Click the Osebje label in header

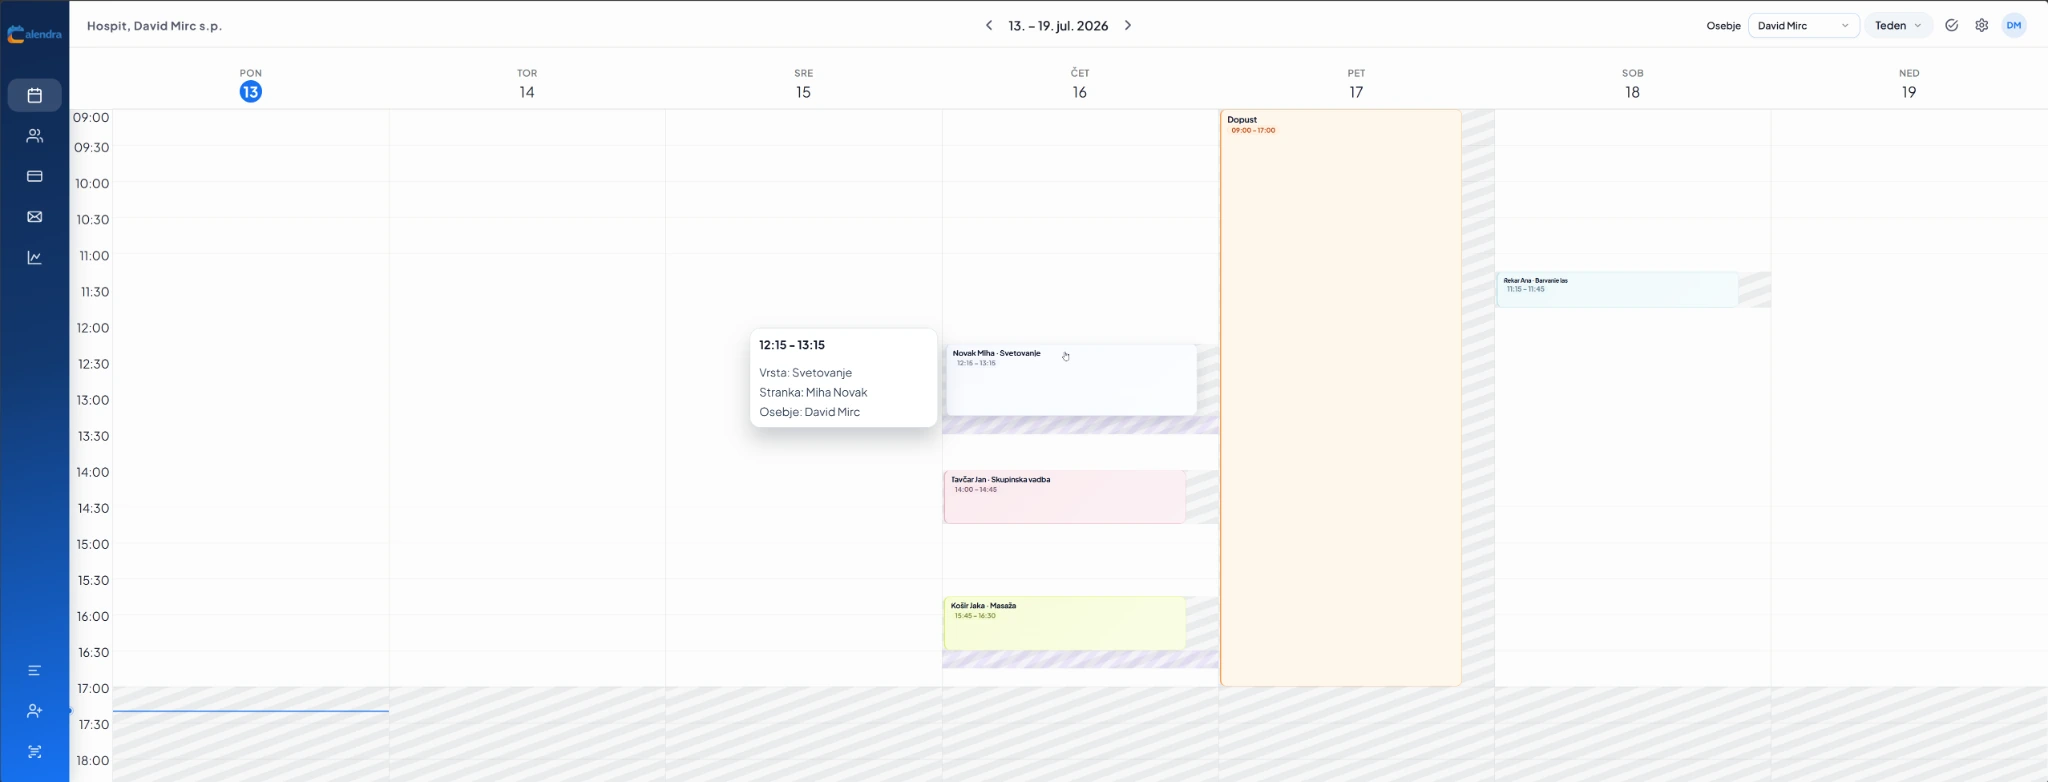coord(1723,26)
